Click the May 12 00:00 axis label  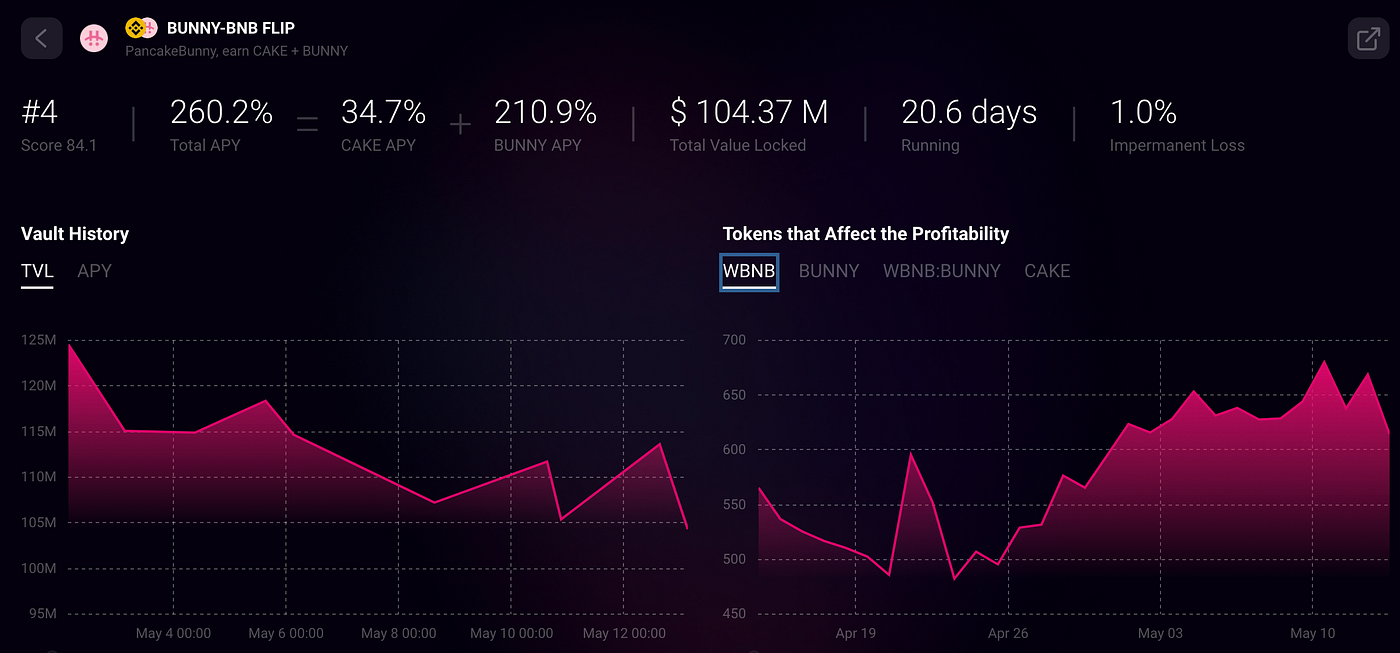pyautogui.click(x=624, y=633)
